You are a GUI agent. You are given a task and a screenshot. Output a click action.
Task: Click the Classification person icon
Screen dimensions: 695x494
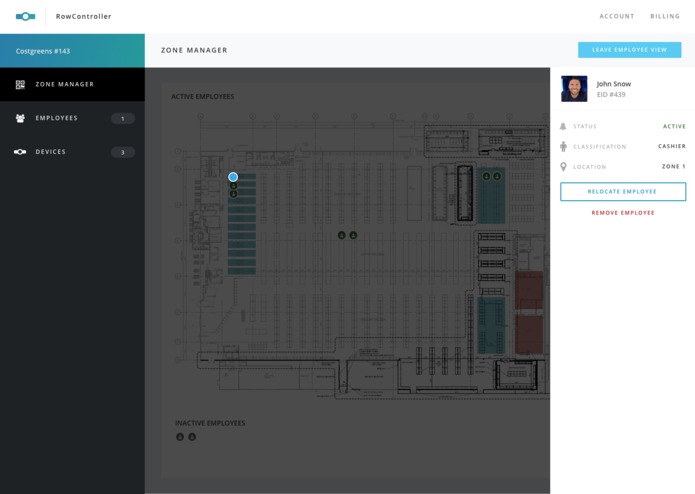coord(563,146)
